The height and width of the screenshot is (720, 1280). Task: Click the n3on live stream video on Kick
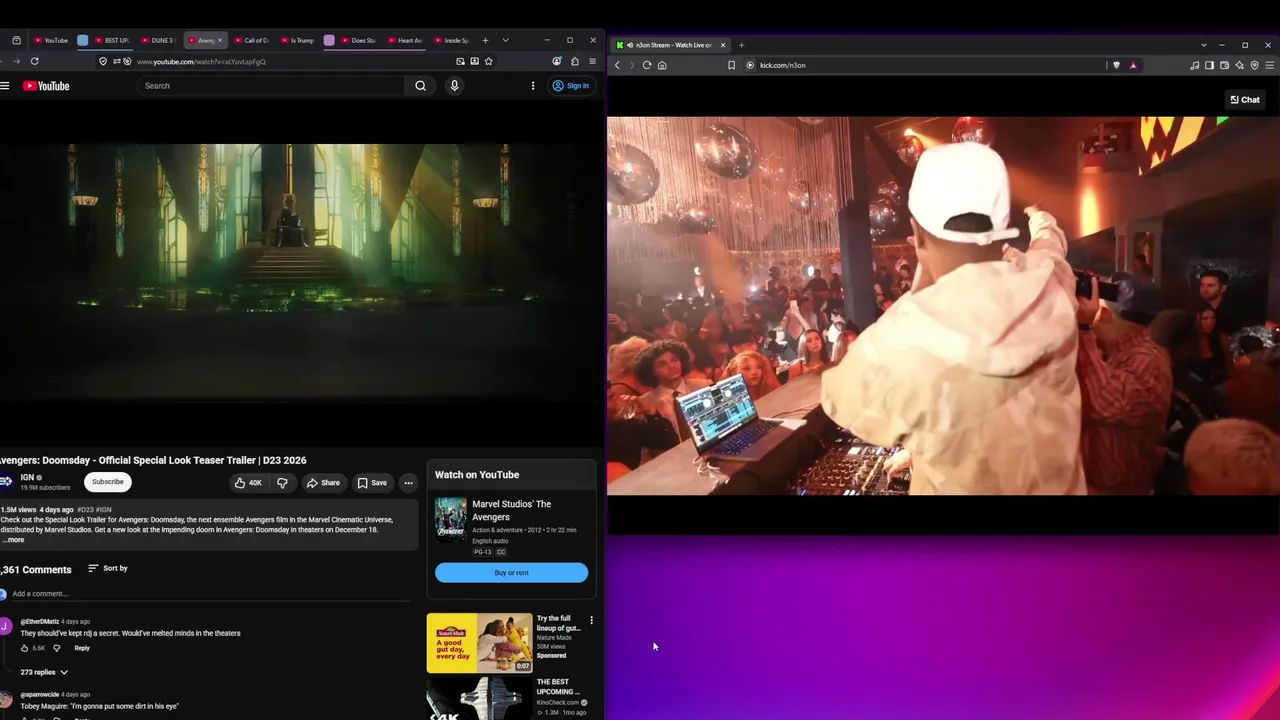[x=943, y=306]
